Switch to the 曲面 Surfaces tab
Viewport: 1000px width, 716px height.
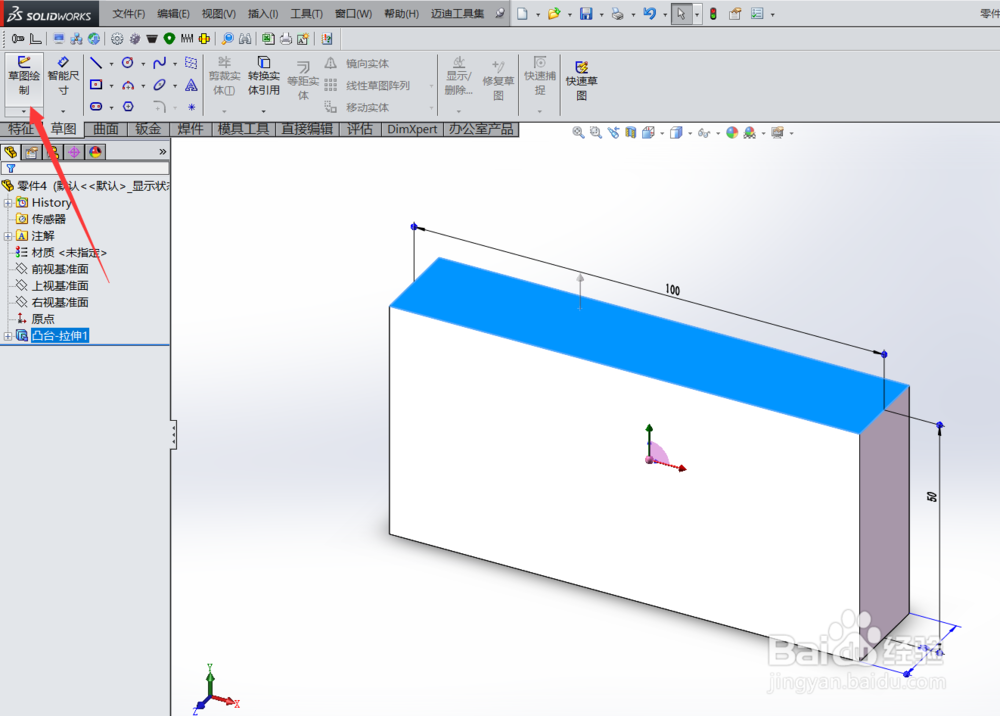tap(106, 129)
